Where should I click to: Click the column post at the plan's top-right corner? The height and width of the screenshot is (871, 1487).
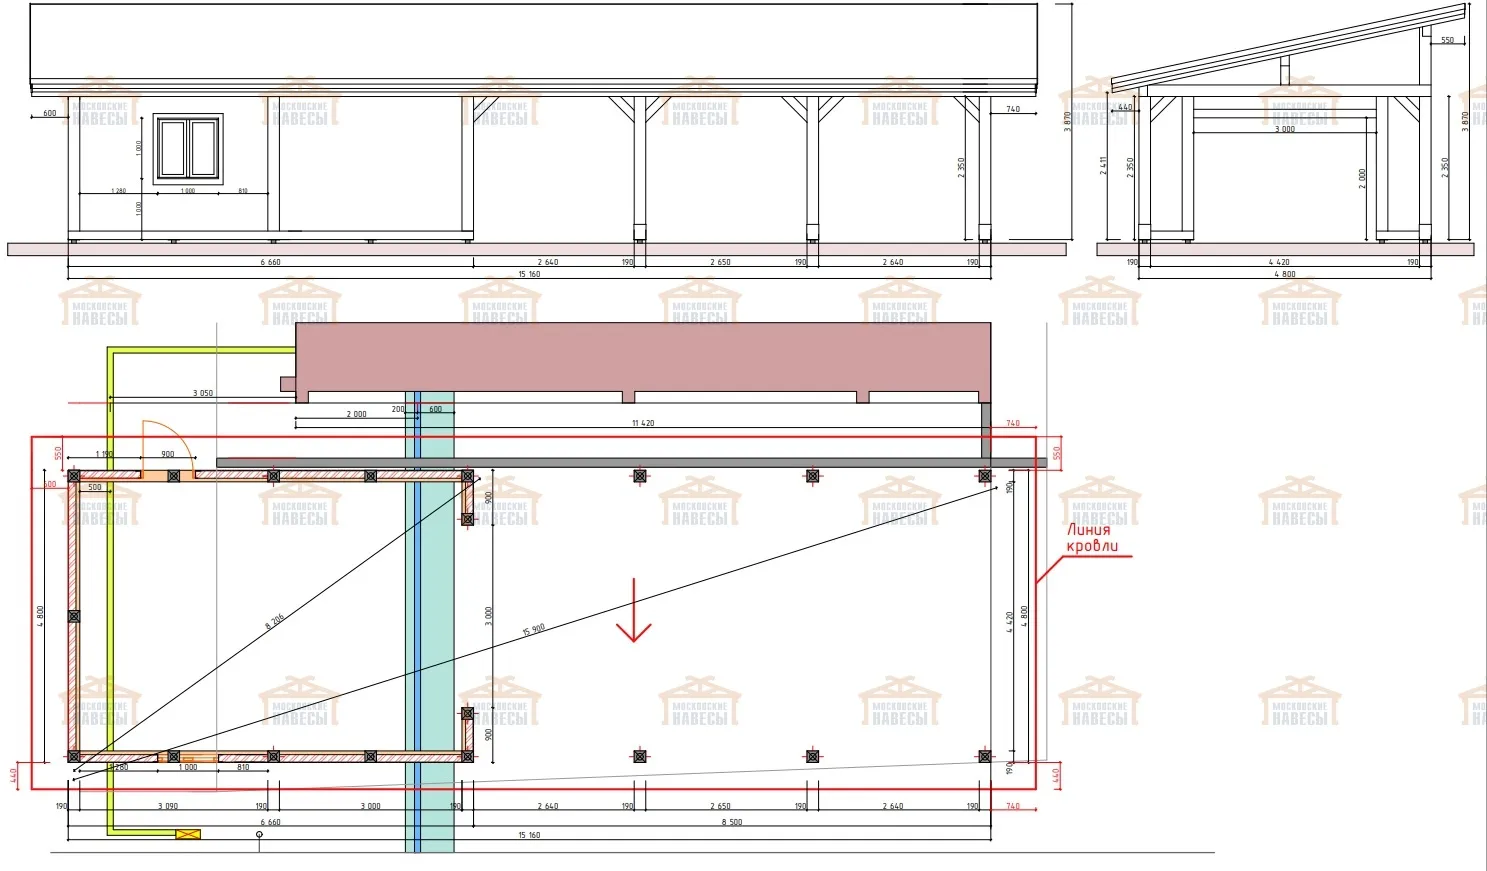click(985, 476)
